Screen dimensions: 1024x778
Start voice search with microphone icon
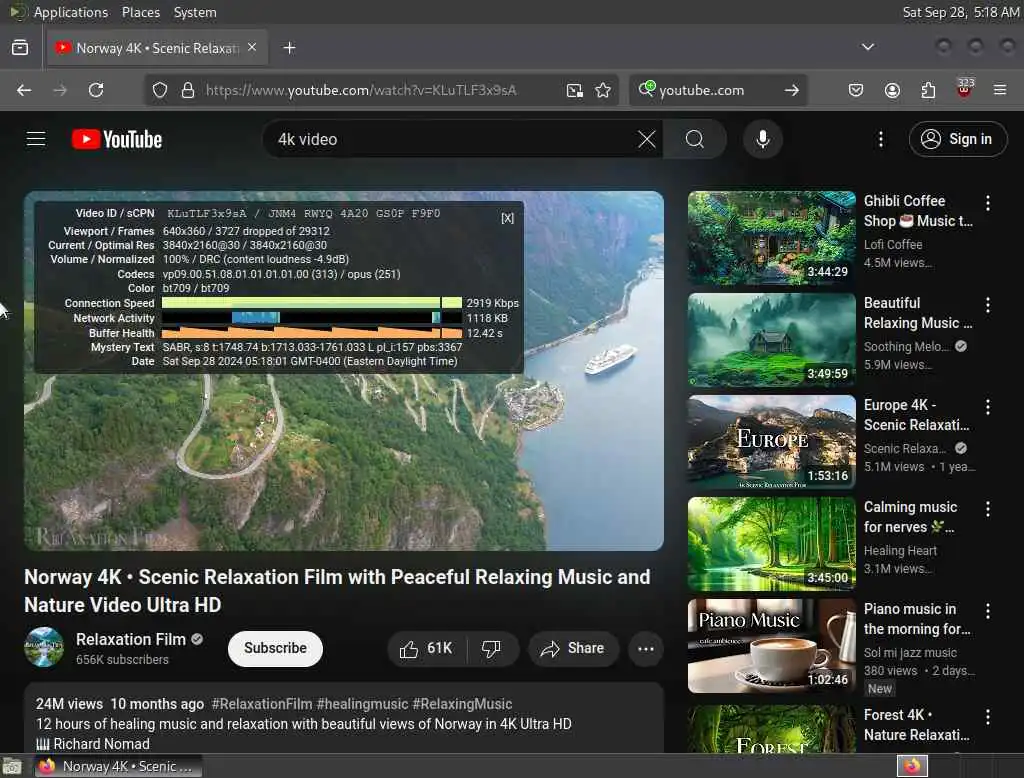762,139
